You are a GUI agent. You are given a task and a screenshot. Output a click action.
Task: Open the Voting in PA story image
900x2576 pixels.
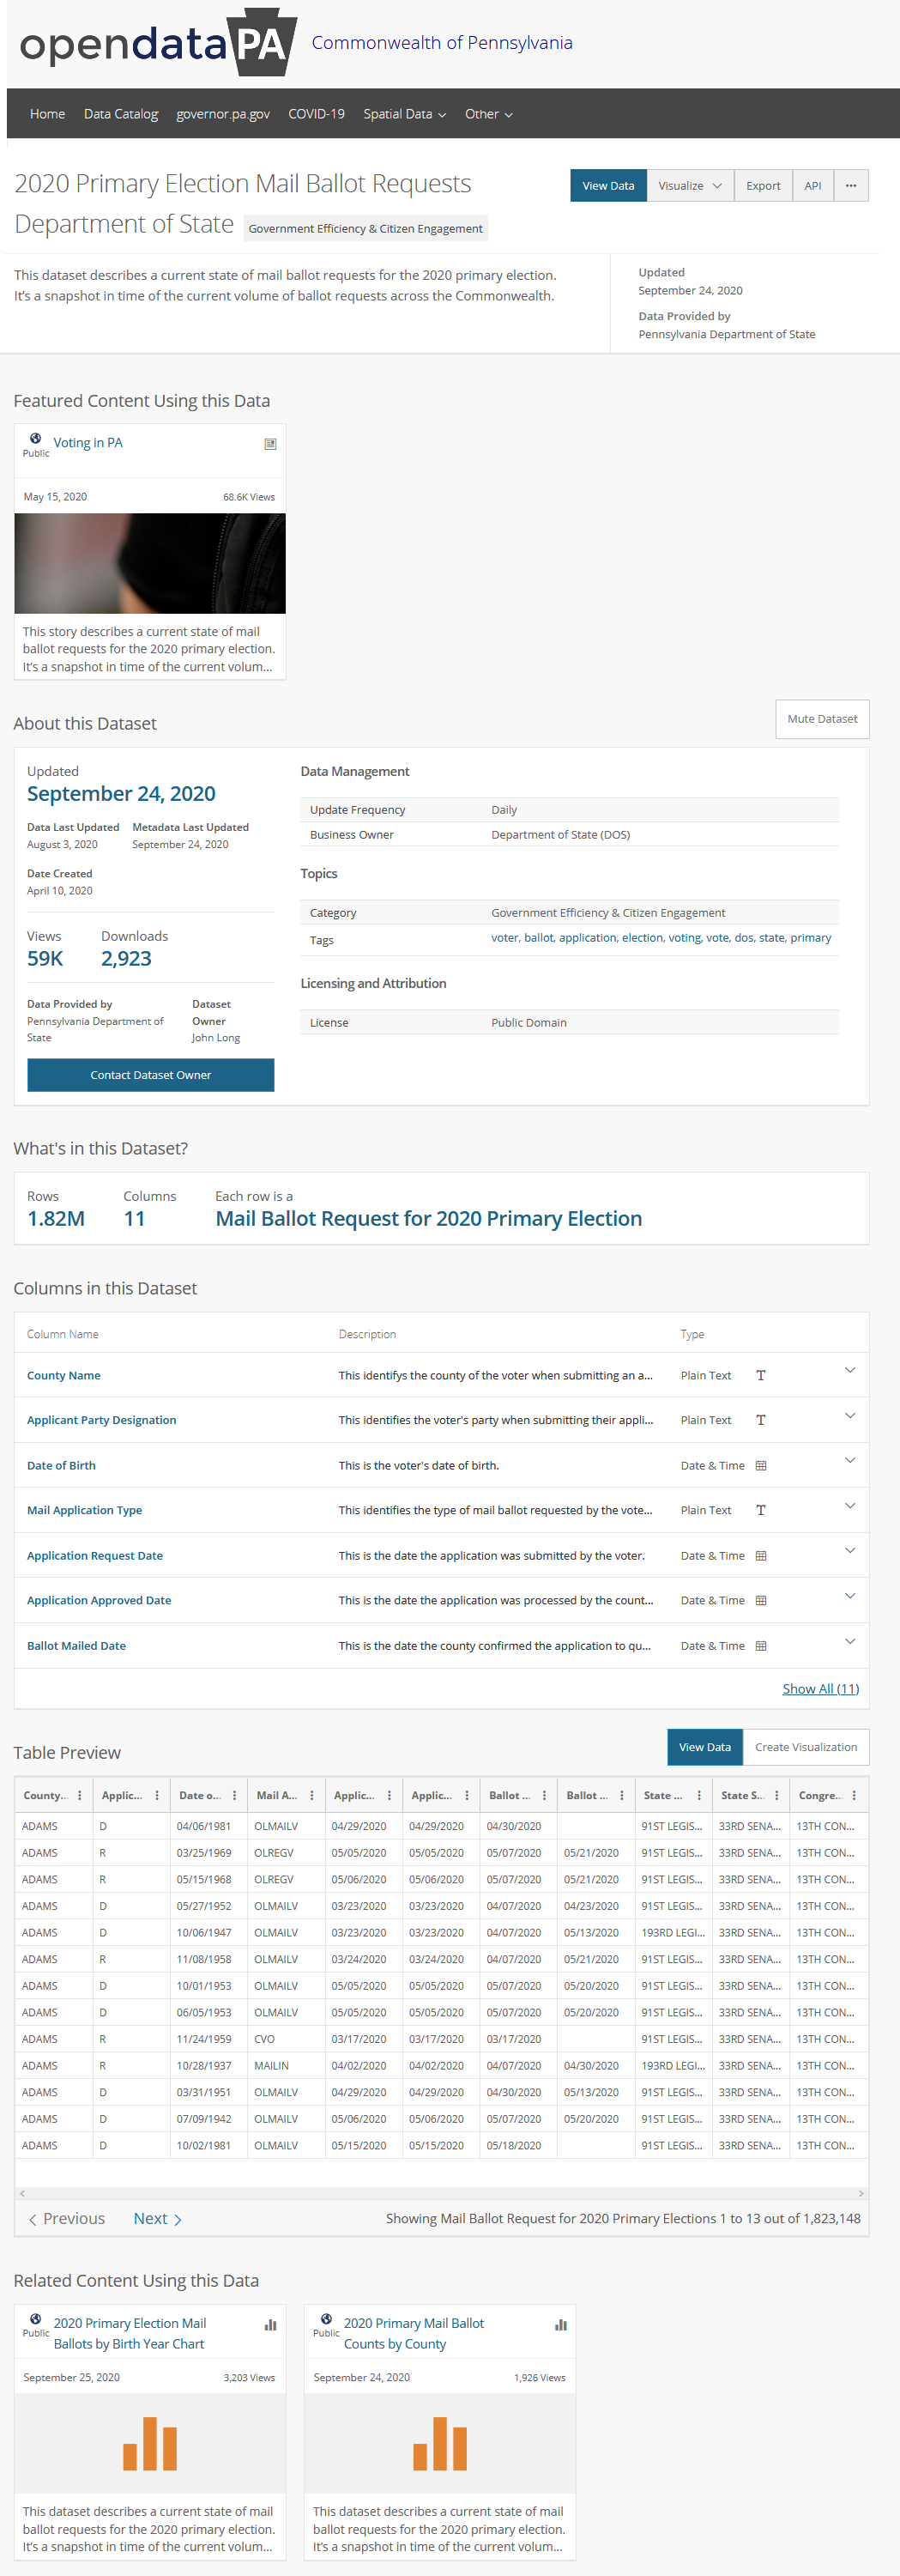150,563
